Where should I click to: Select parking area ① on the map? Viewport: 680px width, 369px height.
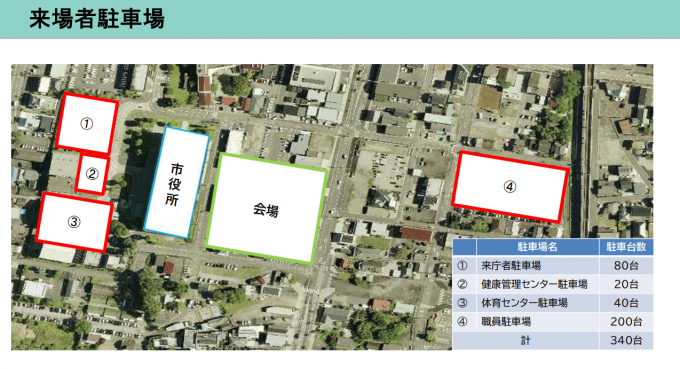click(87, 123)
